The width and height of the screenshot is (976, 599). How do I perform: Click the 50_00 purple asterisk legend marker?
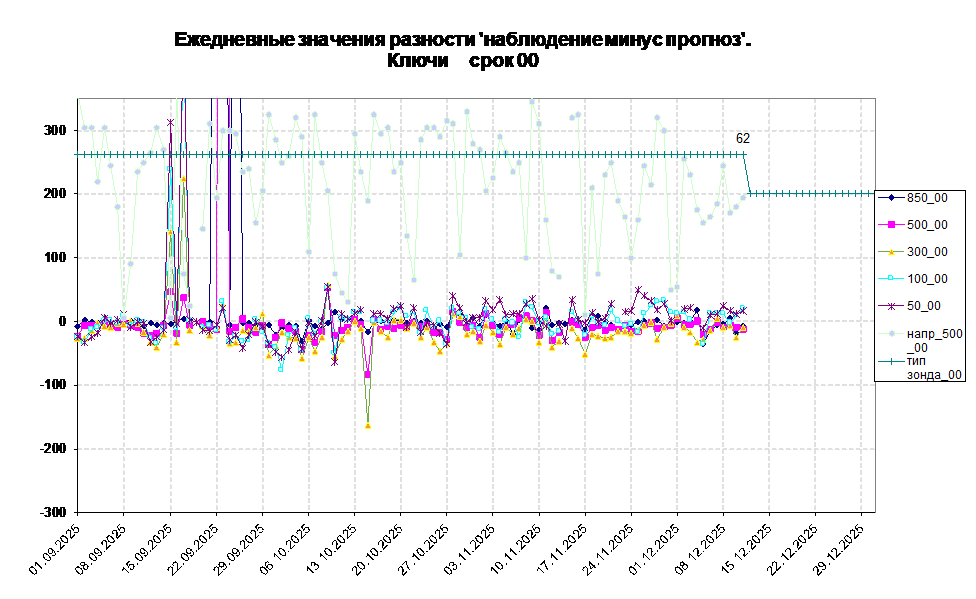pos(890,306)
